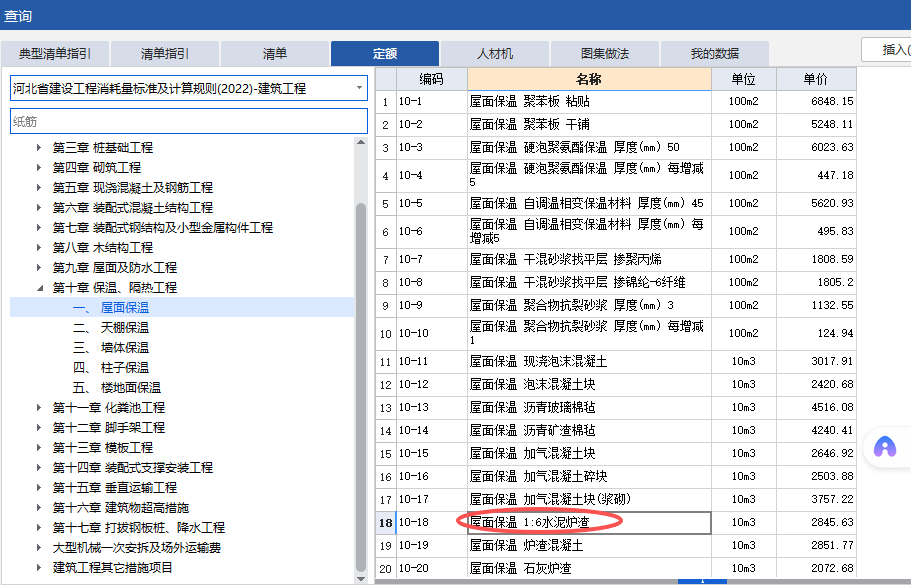Click the tree scrollbar up arrow
This screenshot has height=585, width=911.
(x=361, y=142)
